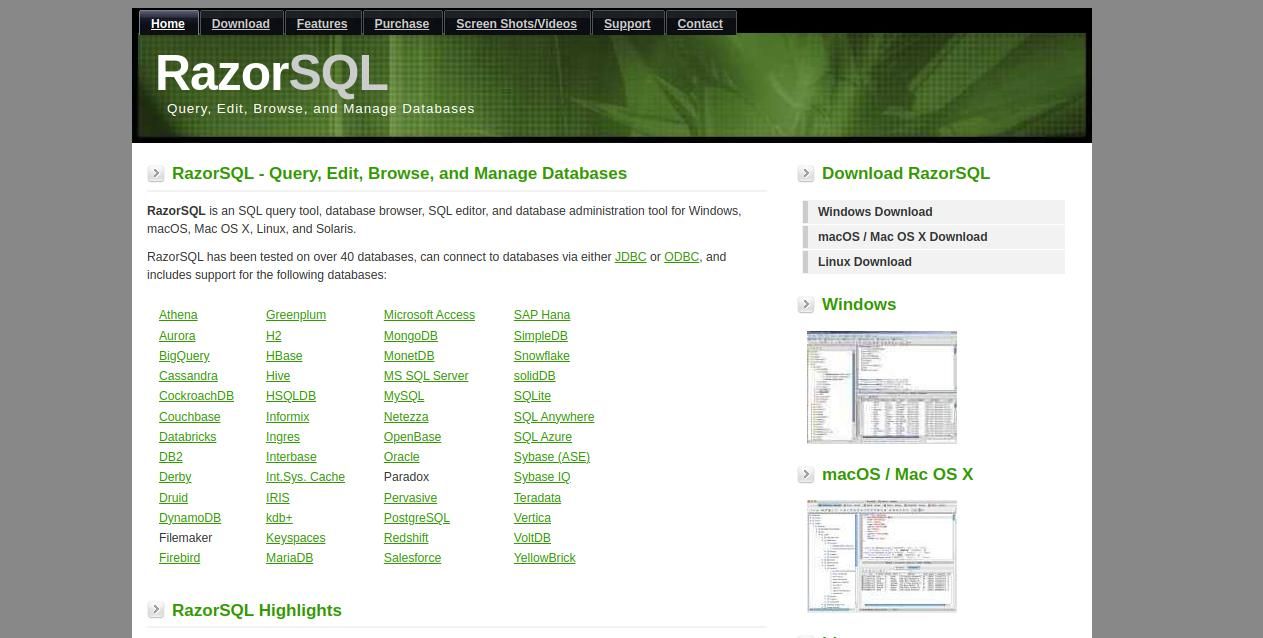Click the RazorSQL Highlights heading
The image size is (1263, 638).
coord(257,610)
